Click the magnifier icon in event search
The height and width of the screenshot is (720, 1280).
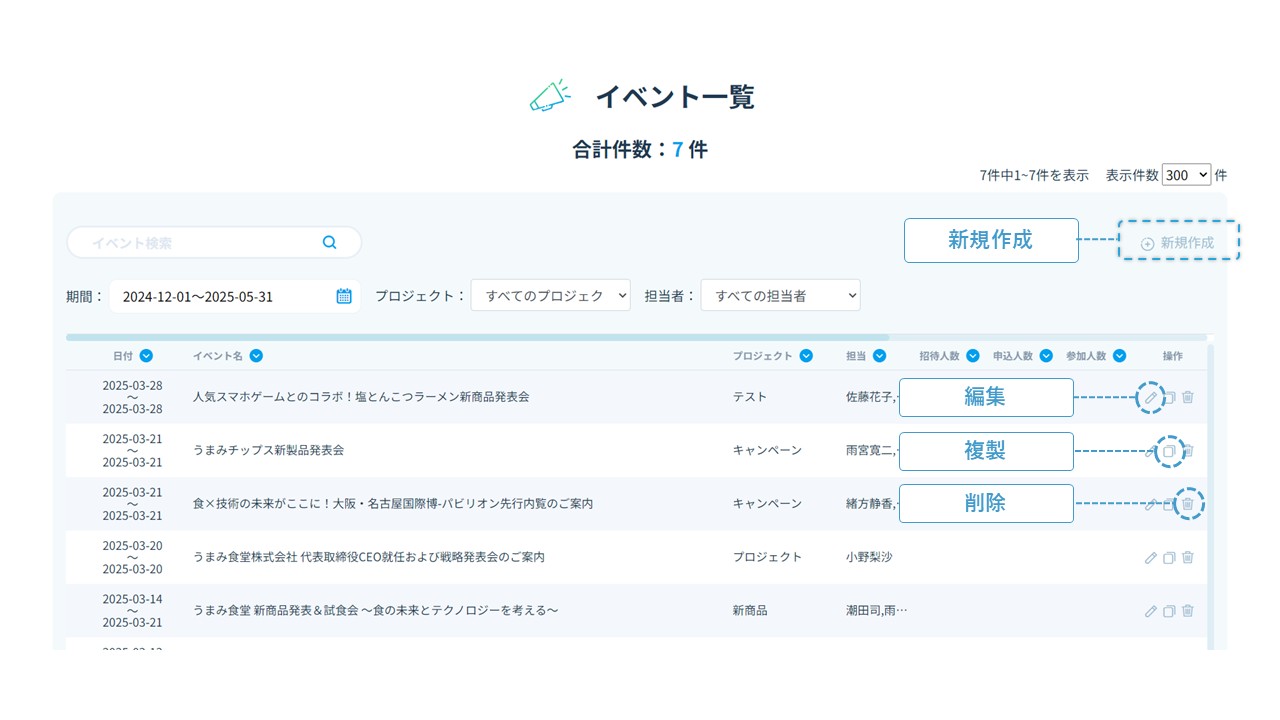pos(329,242)
